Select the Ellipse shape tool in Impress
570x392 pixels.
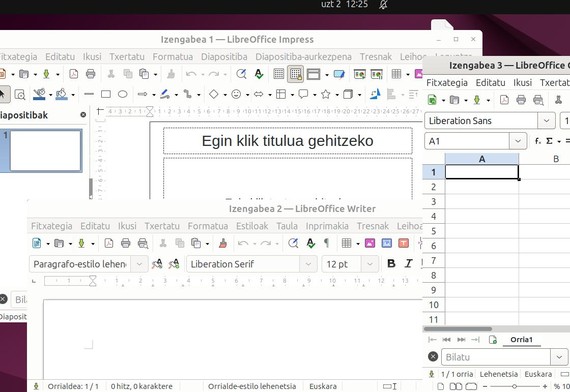pyautogui.click(x=123, y=95)
